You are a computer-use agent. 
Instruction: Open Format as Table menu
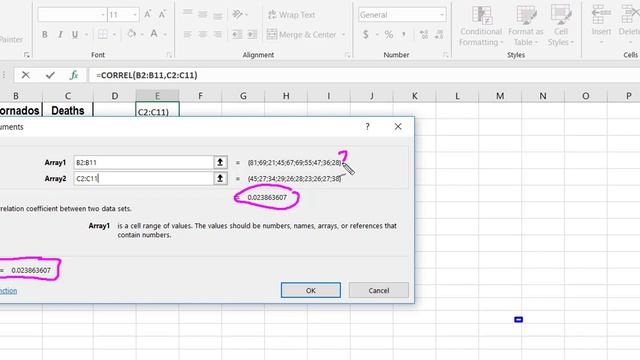pos(526,25)
